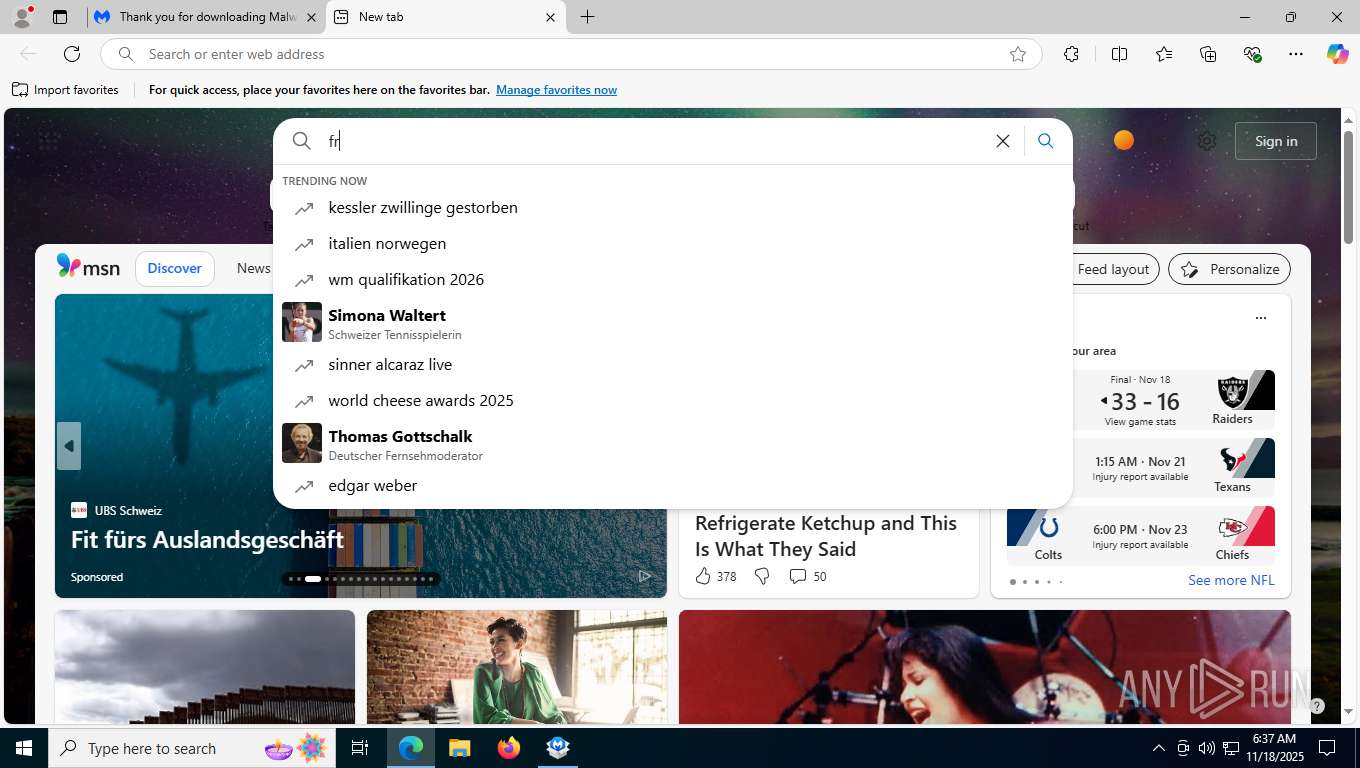Select suggestion world cheese awards 2025
Image resolution: width=1360 pixels, height=768 pixels.
click(x=672, y=401)
